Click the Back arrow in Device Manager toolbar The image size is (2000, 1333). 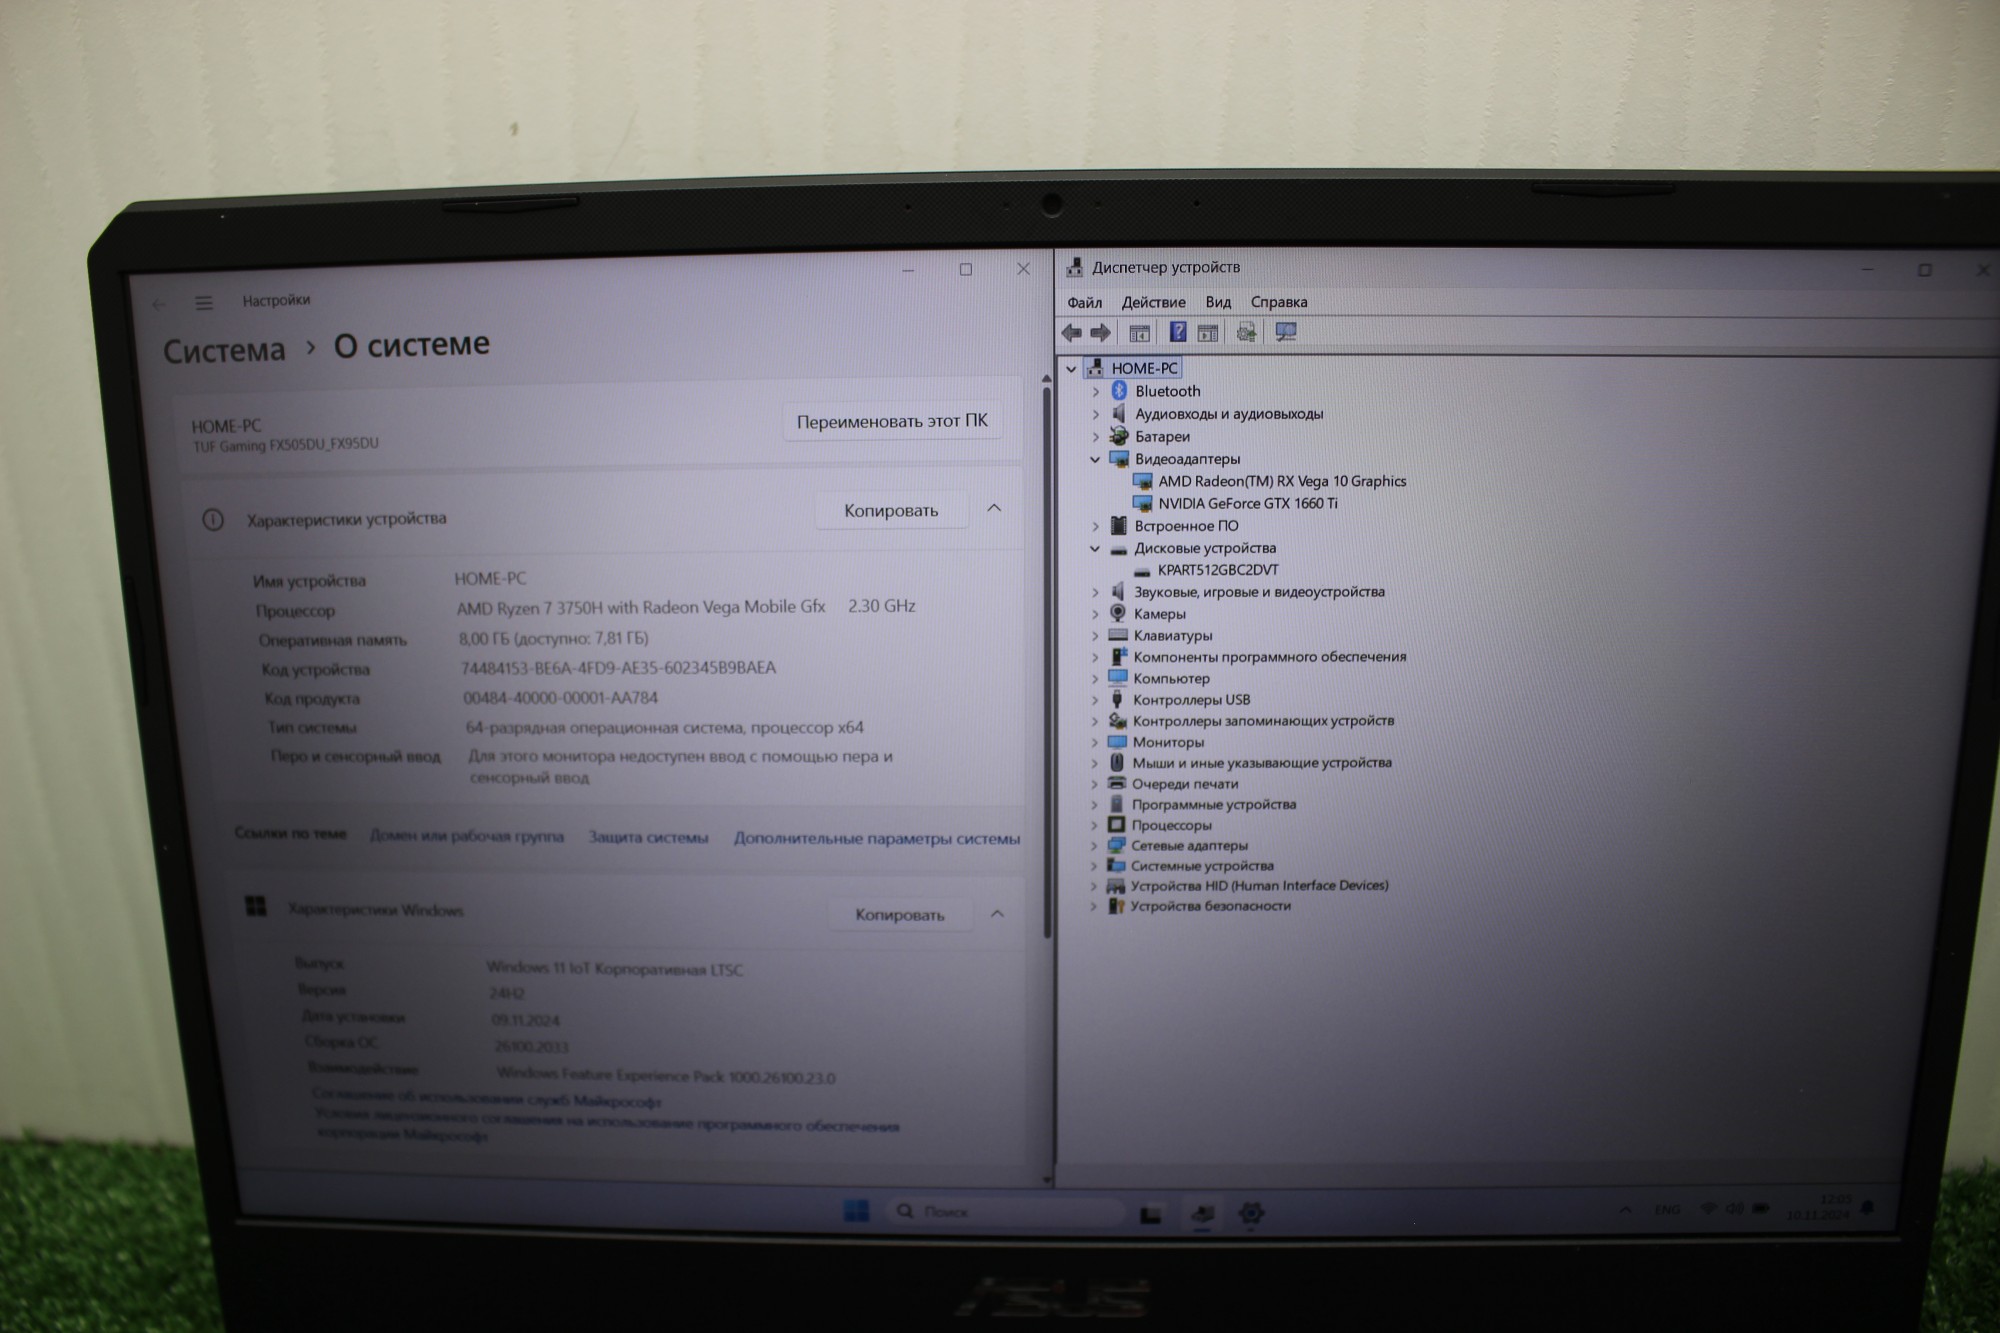pyautogui.click(x=1071, y=333)
